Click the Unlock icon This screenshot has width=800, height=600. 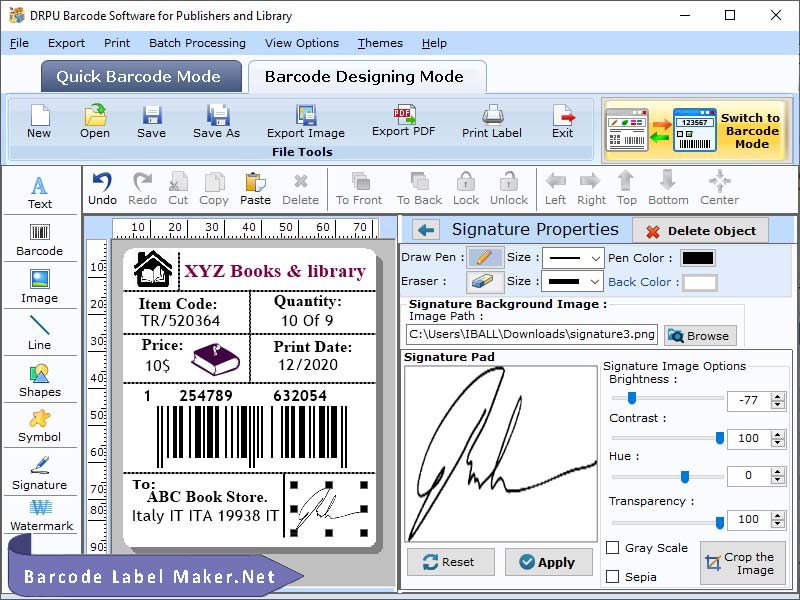click(509, 189)
